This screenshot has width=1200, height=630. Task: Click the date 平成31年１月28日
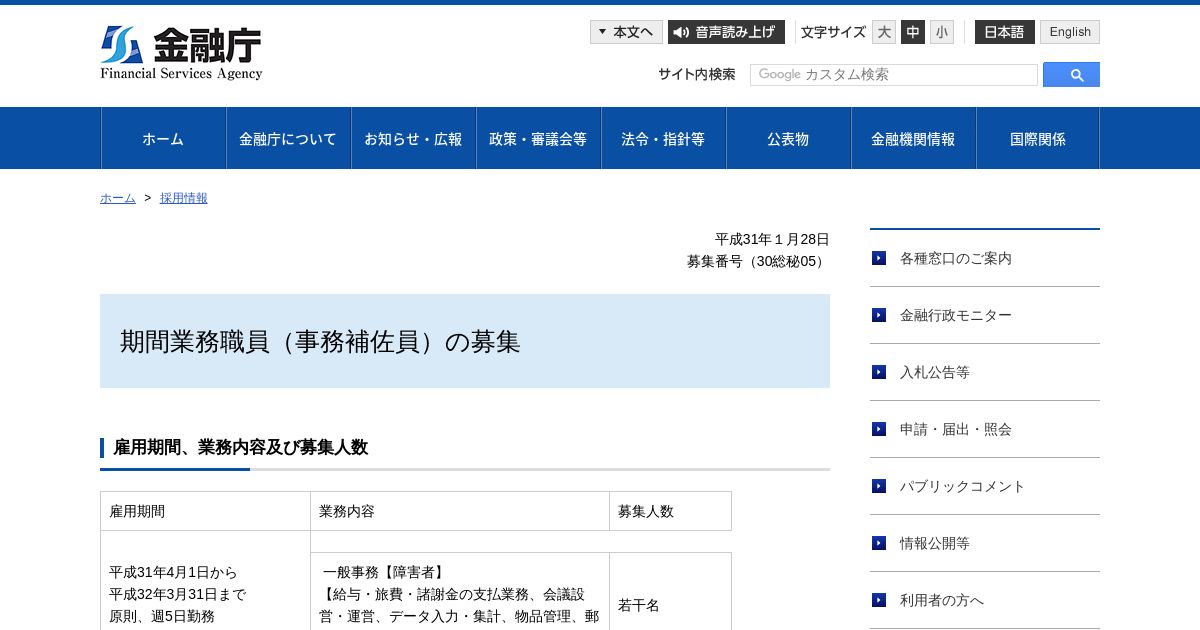click(x=772, y=239)
